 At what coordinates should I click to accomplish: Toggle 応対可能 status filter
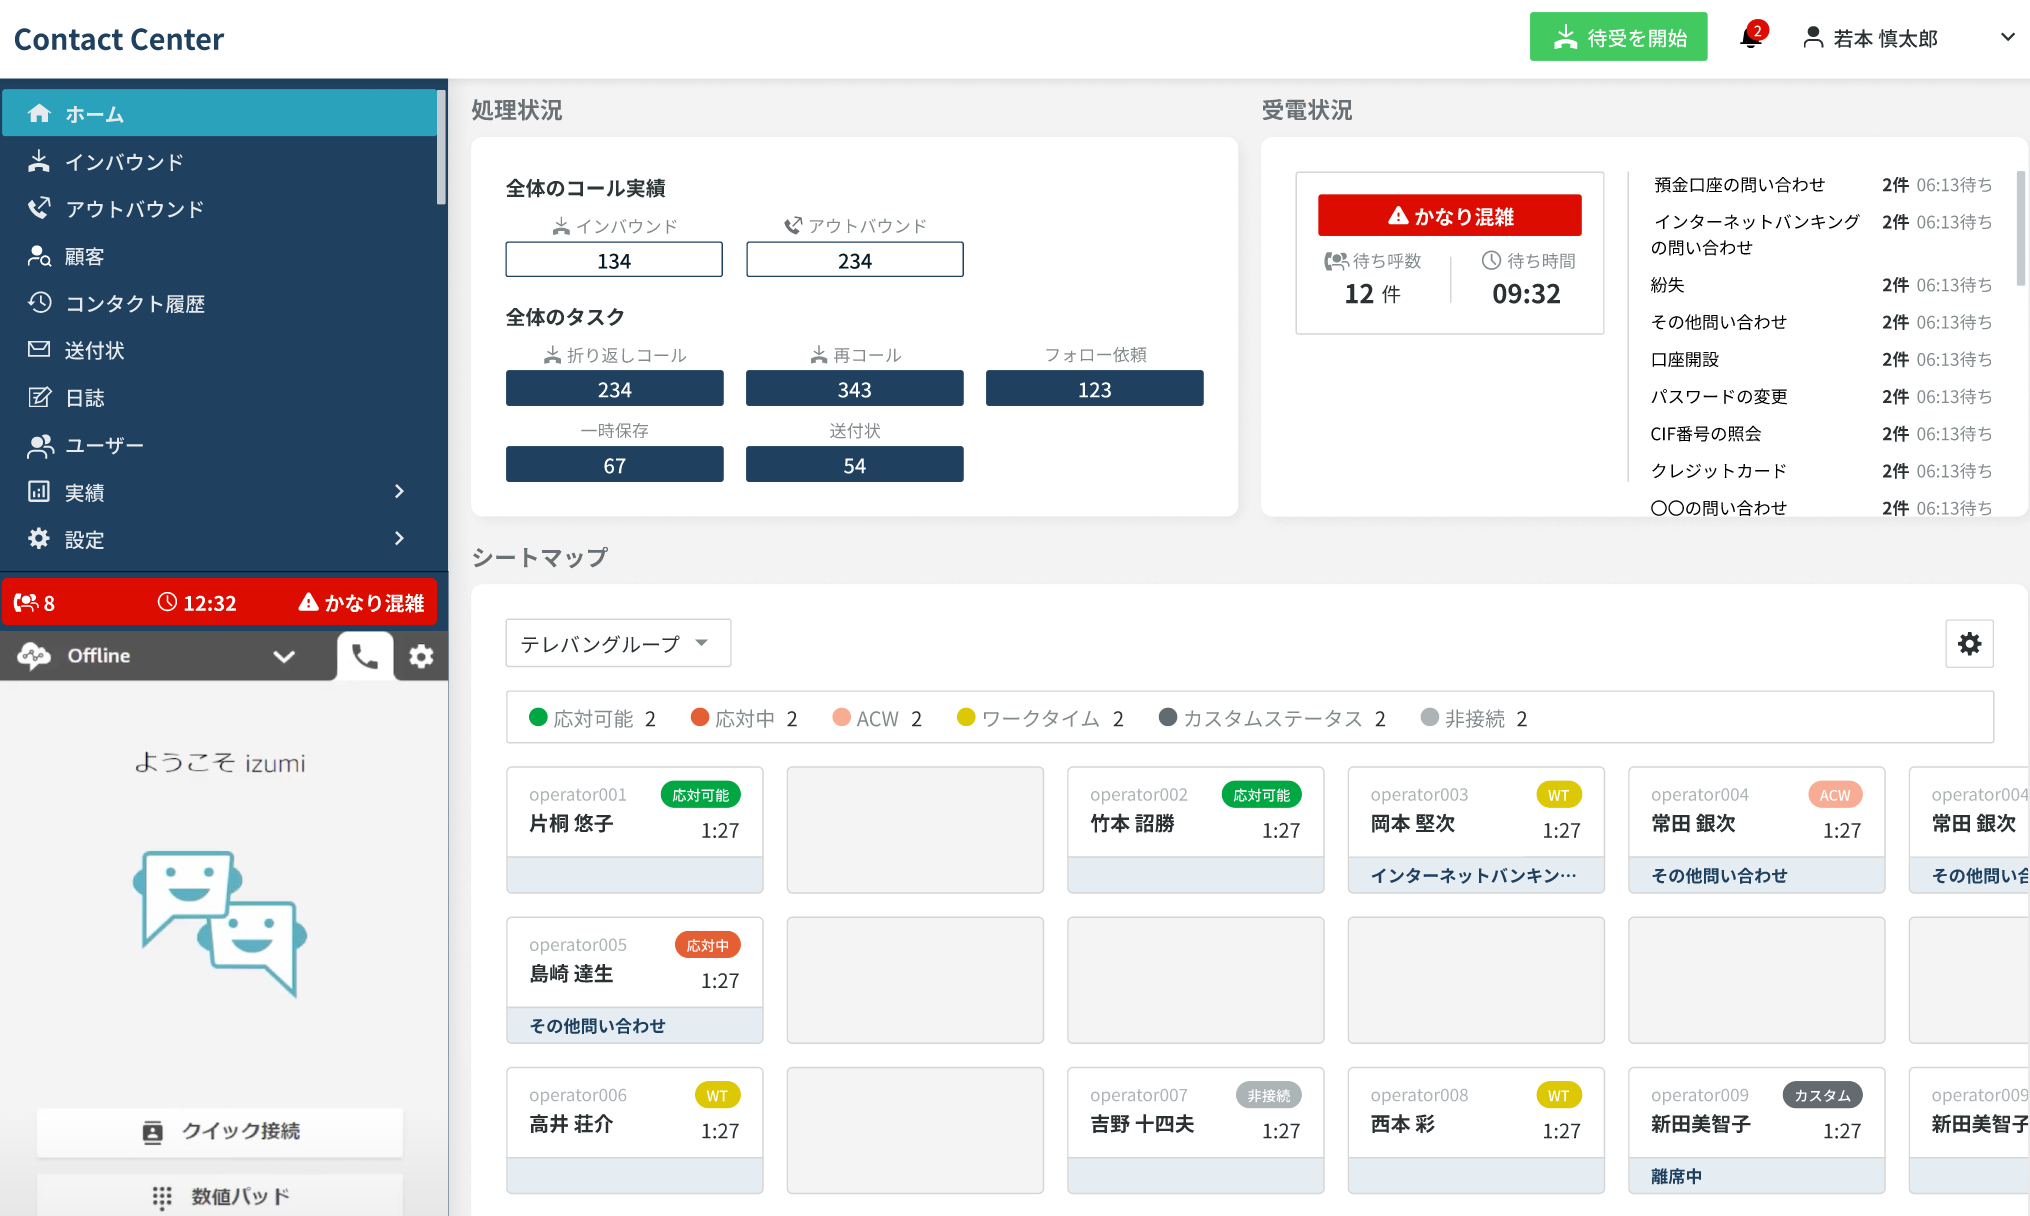(x=592, y=718)
